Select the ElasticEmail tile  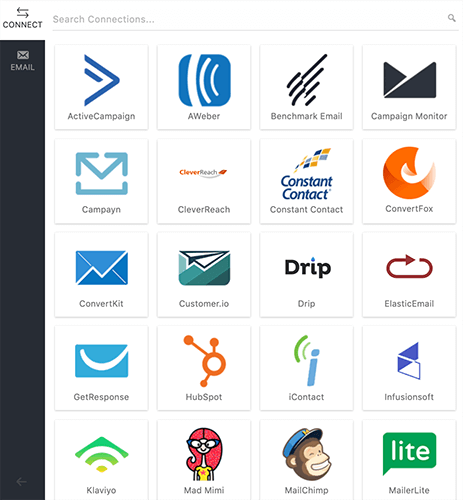409,275
